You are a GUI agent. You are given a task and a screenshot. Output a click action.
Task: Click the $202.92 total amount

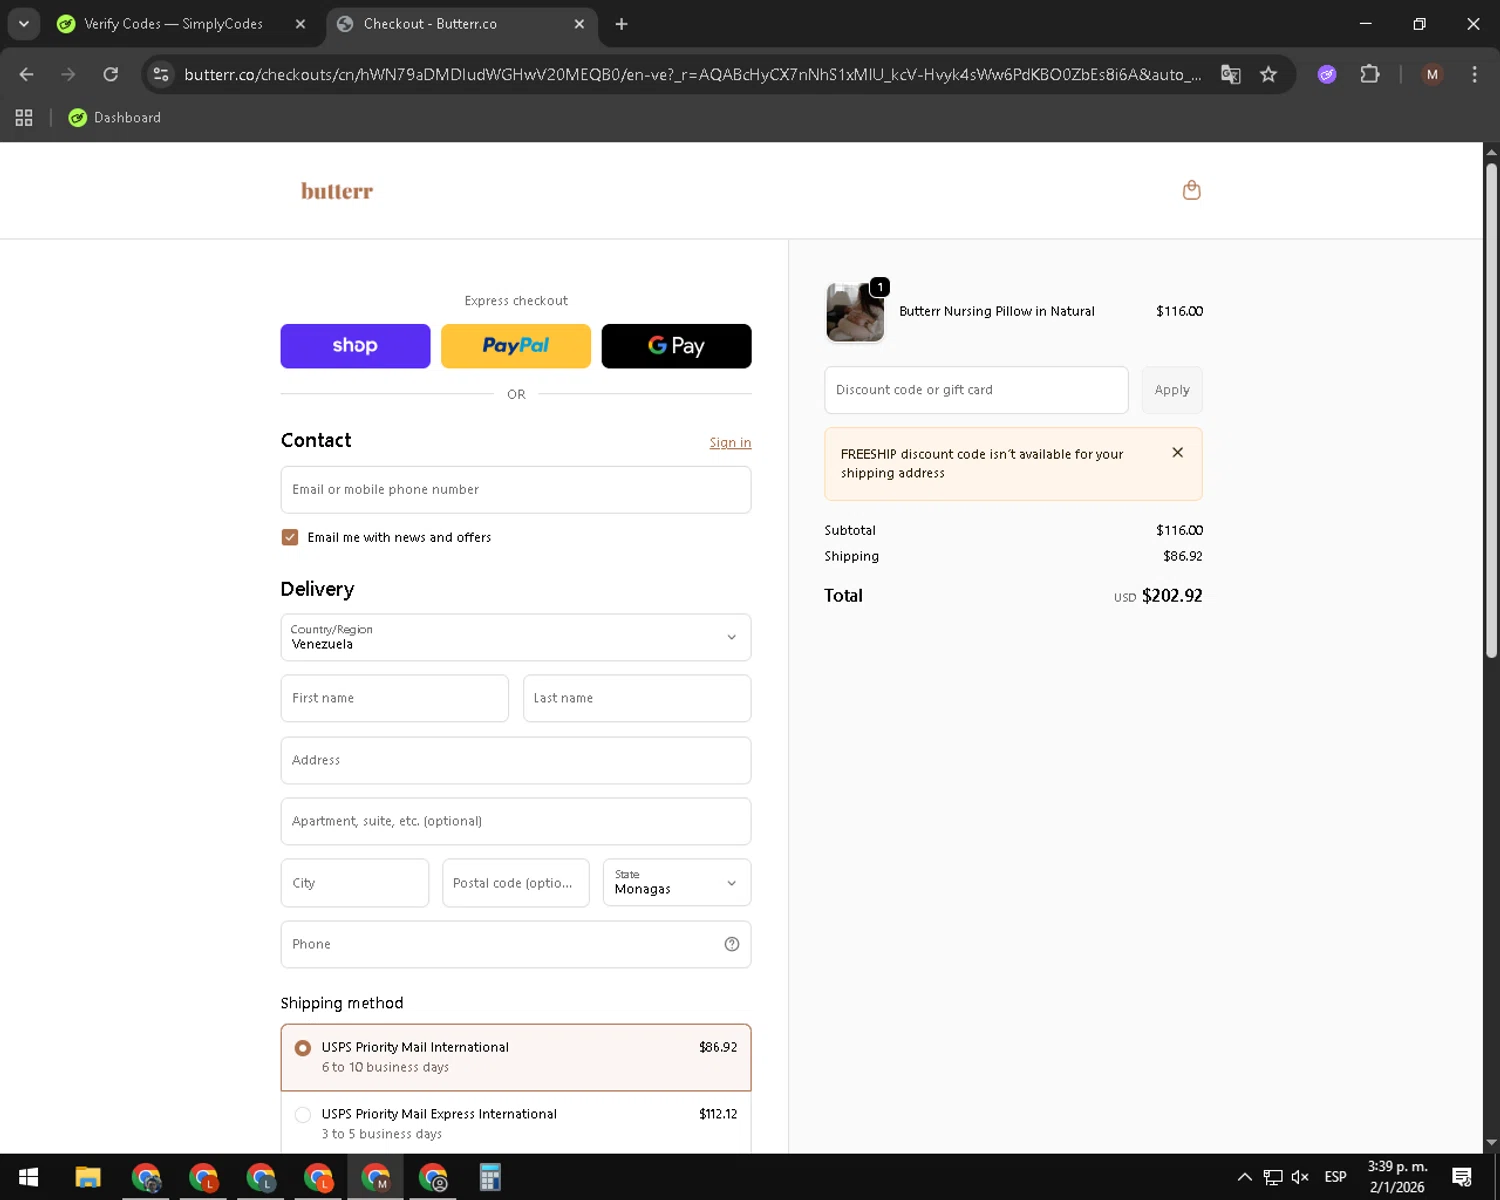(1172, 596)
